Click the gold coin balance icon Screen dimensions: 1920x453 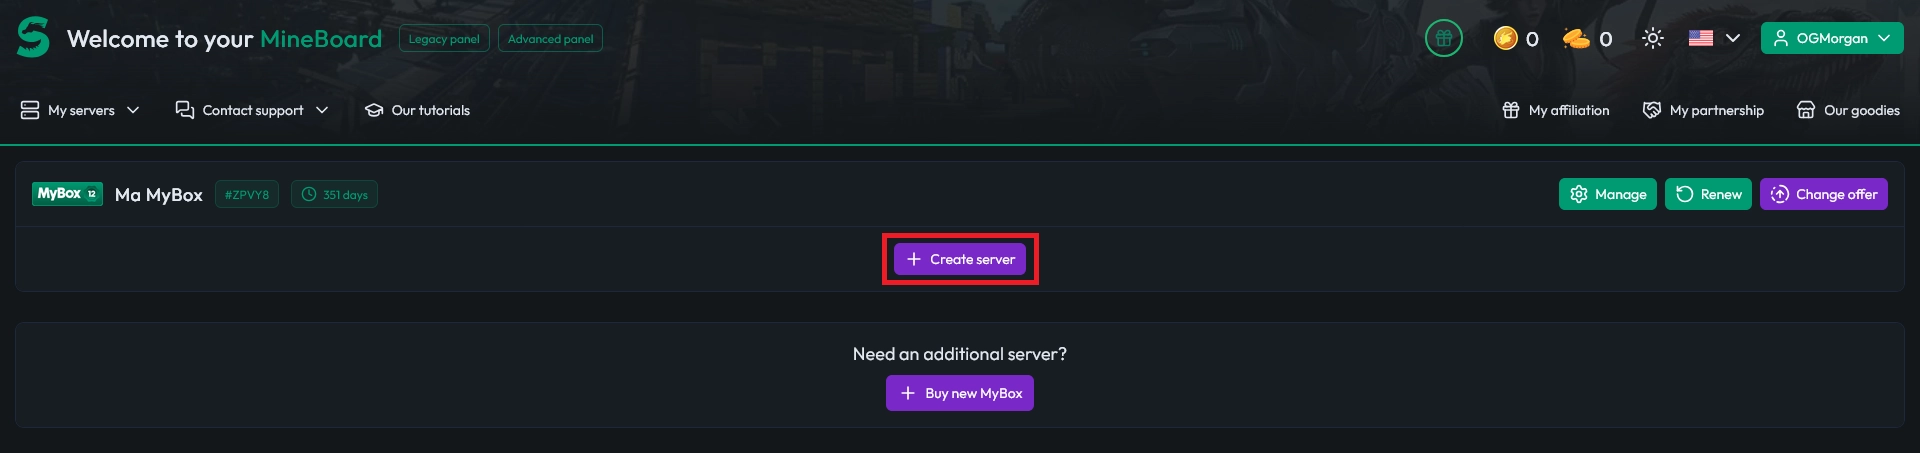[x=1505, y=38]
